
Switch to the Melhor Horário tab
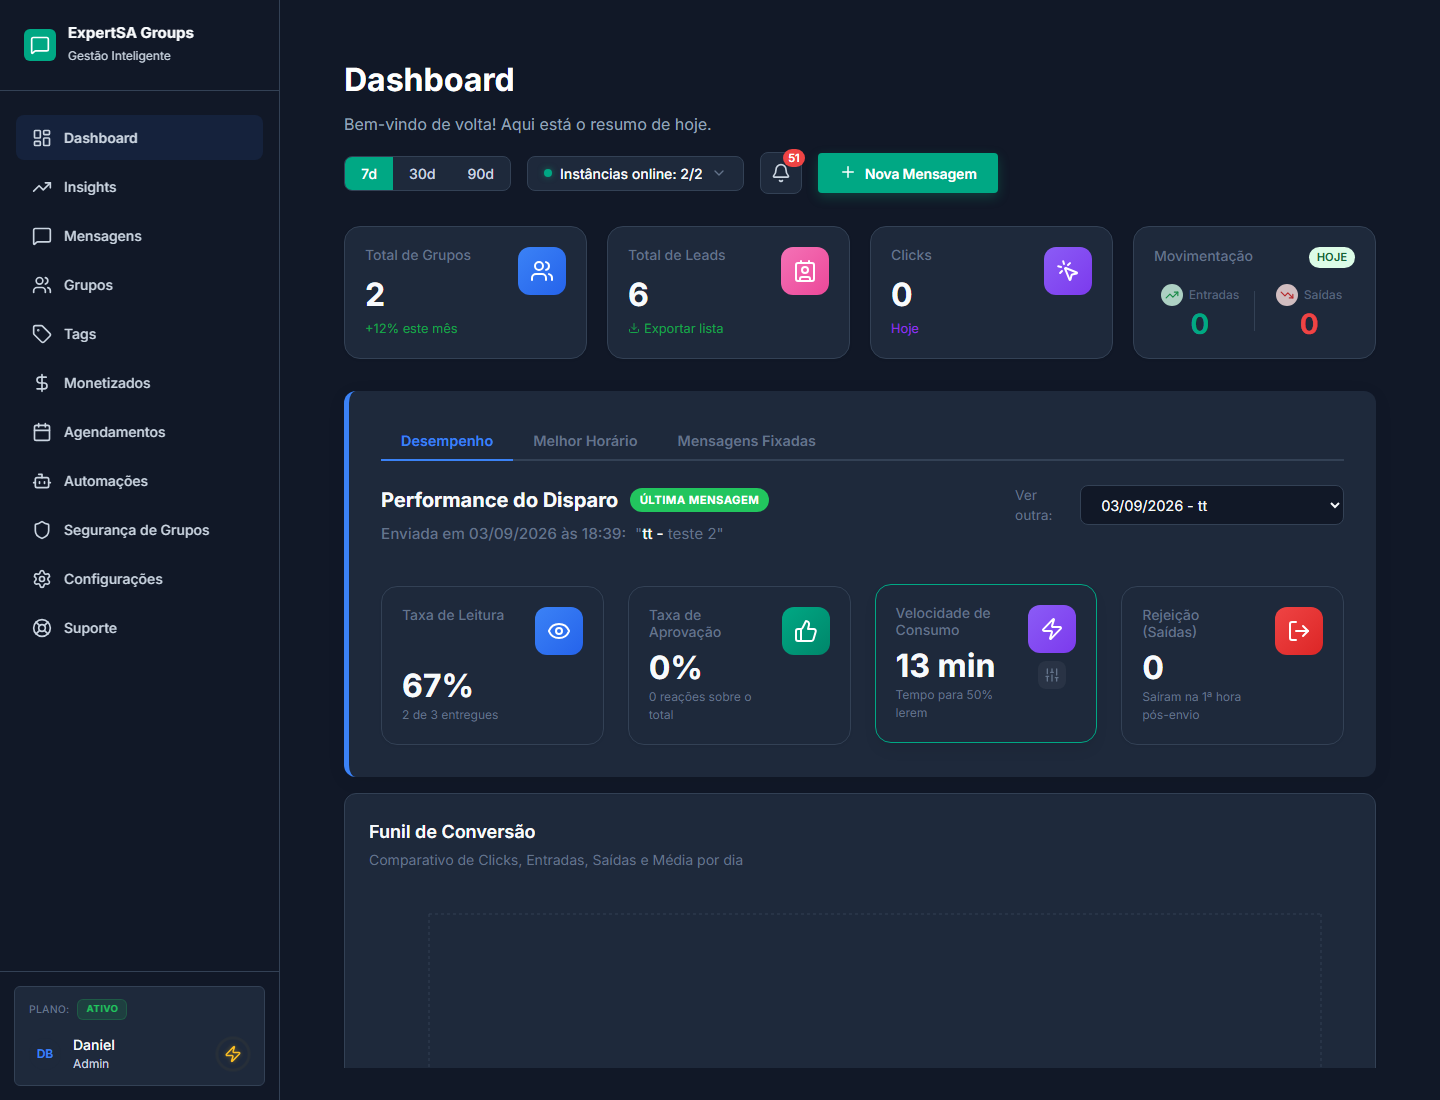coord(585,441)
